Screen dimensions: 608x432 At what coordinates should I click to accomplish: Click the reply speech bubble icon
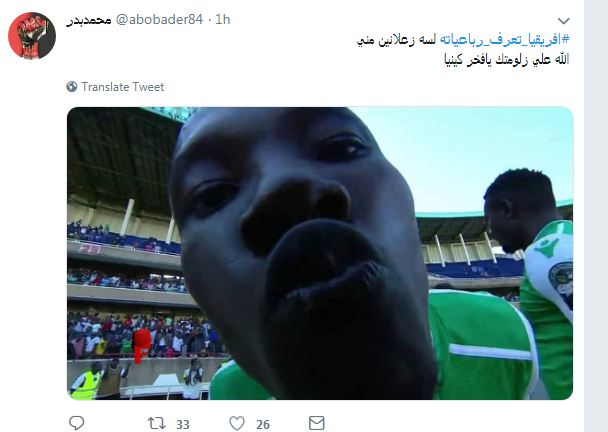click(76, 423)
